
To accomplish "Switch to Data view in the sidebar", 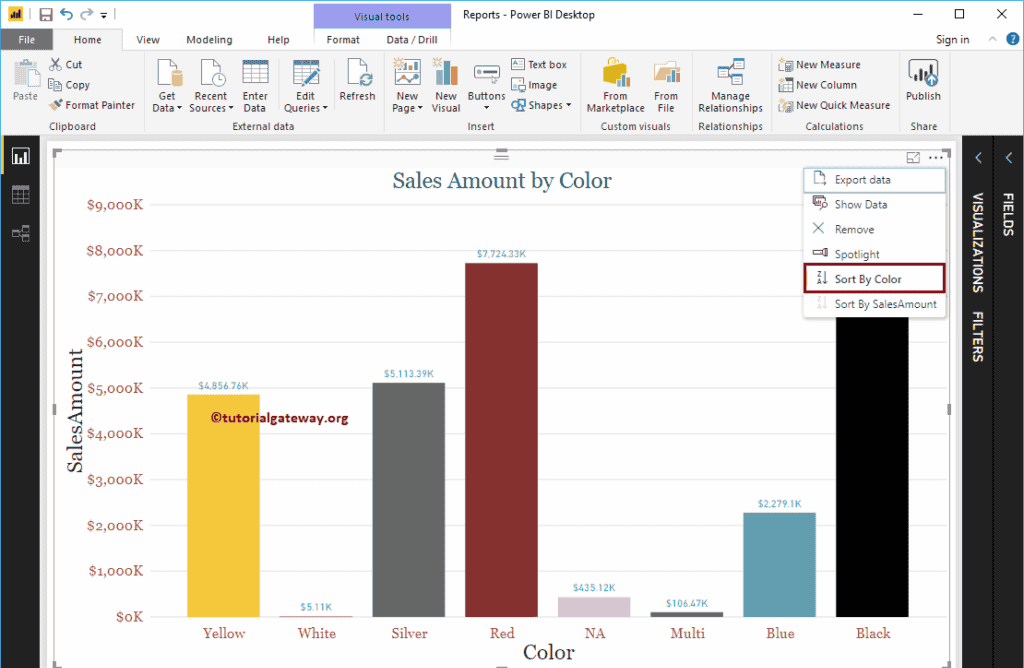I will 21,195.
